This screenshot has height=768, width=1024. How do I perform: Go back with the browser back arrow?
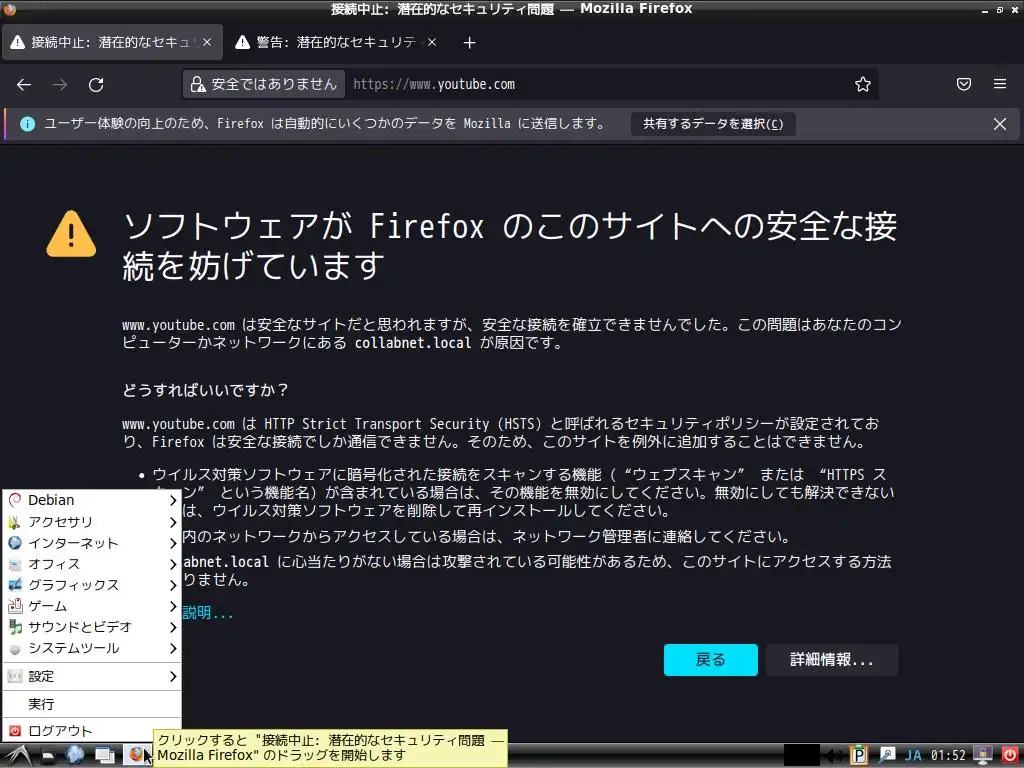(24, 84)
